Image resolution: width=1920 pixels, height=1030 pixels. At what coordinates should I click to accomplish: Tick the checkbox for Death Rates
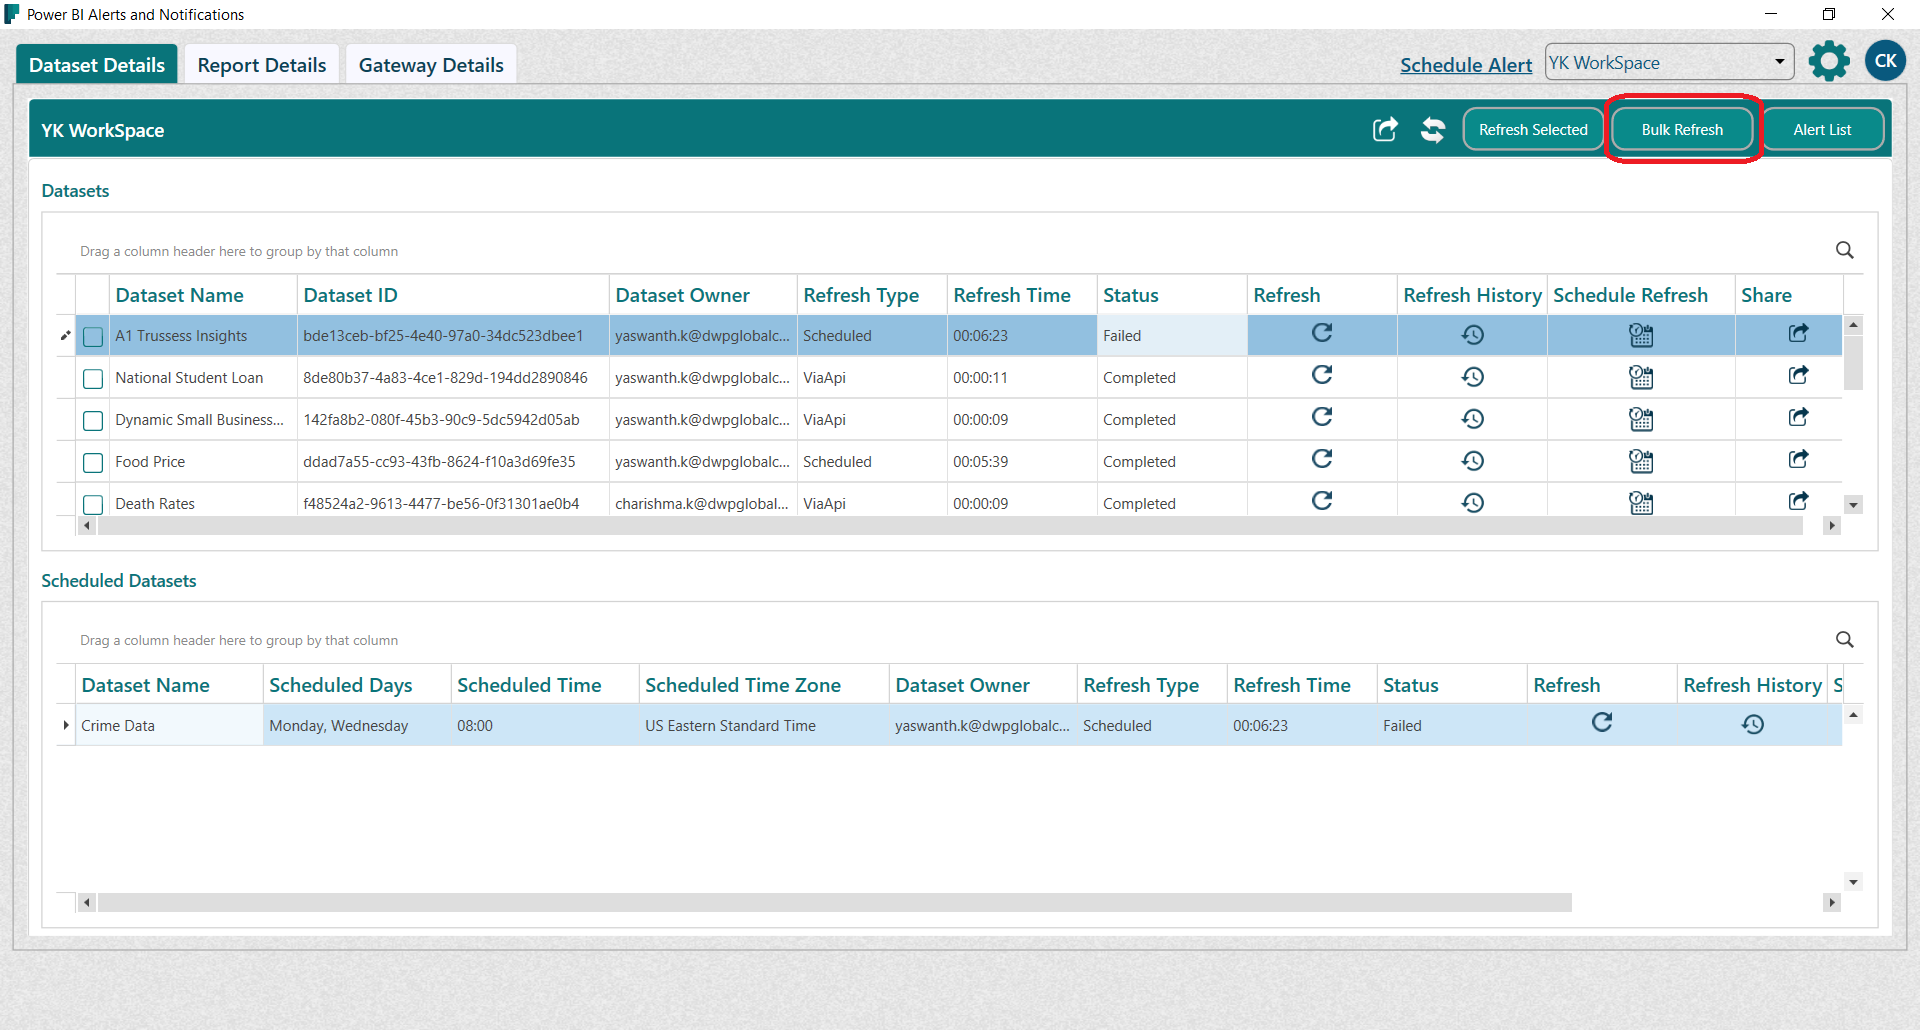93,505
